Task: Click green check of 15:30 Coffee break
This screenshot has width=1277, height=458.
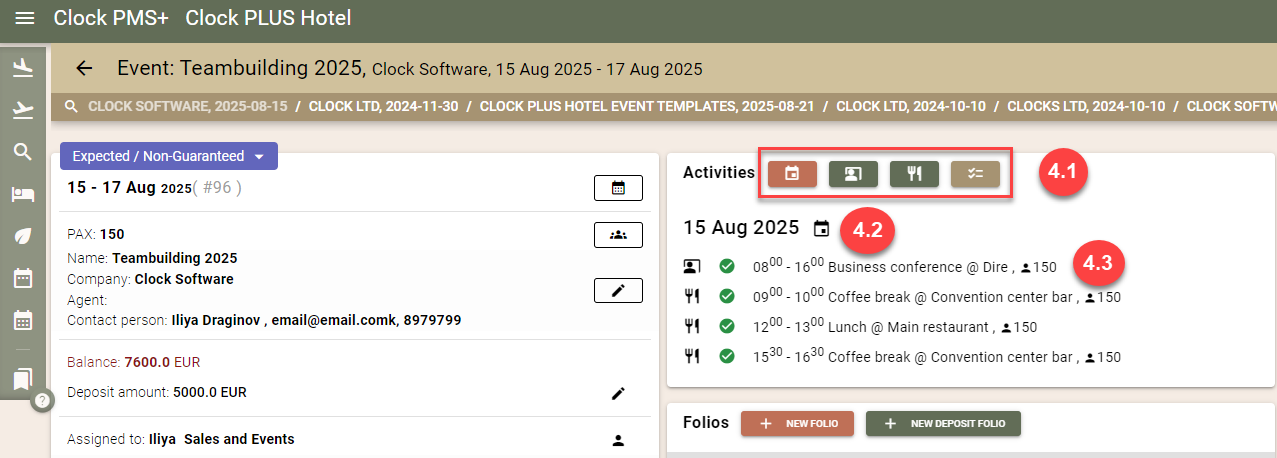Action: 727,356
